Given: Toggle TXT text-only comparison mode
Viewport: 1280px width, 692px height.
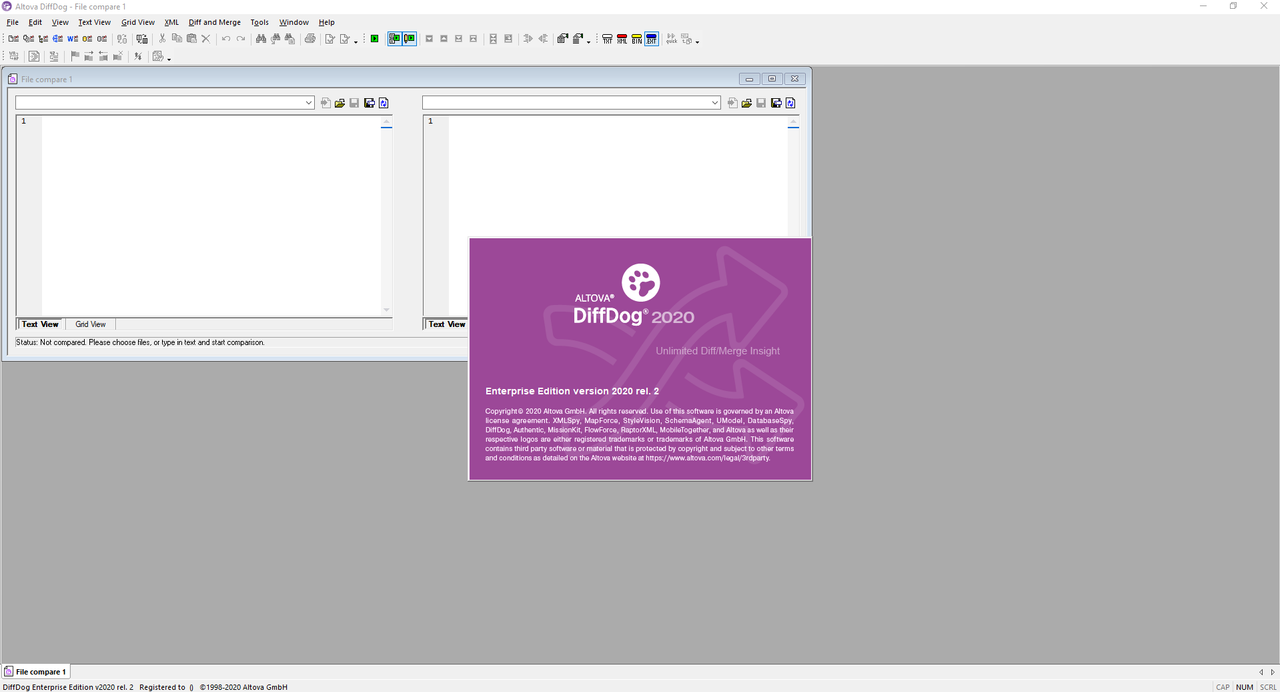Looking at the screenshot, I should click(607, 39).
